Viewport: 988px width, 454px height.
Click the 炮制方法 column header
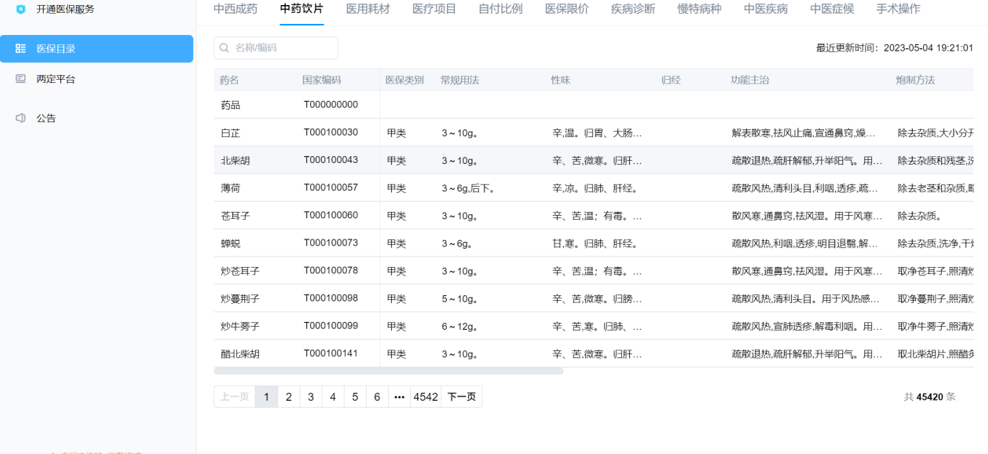tap(916, 80)
